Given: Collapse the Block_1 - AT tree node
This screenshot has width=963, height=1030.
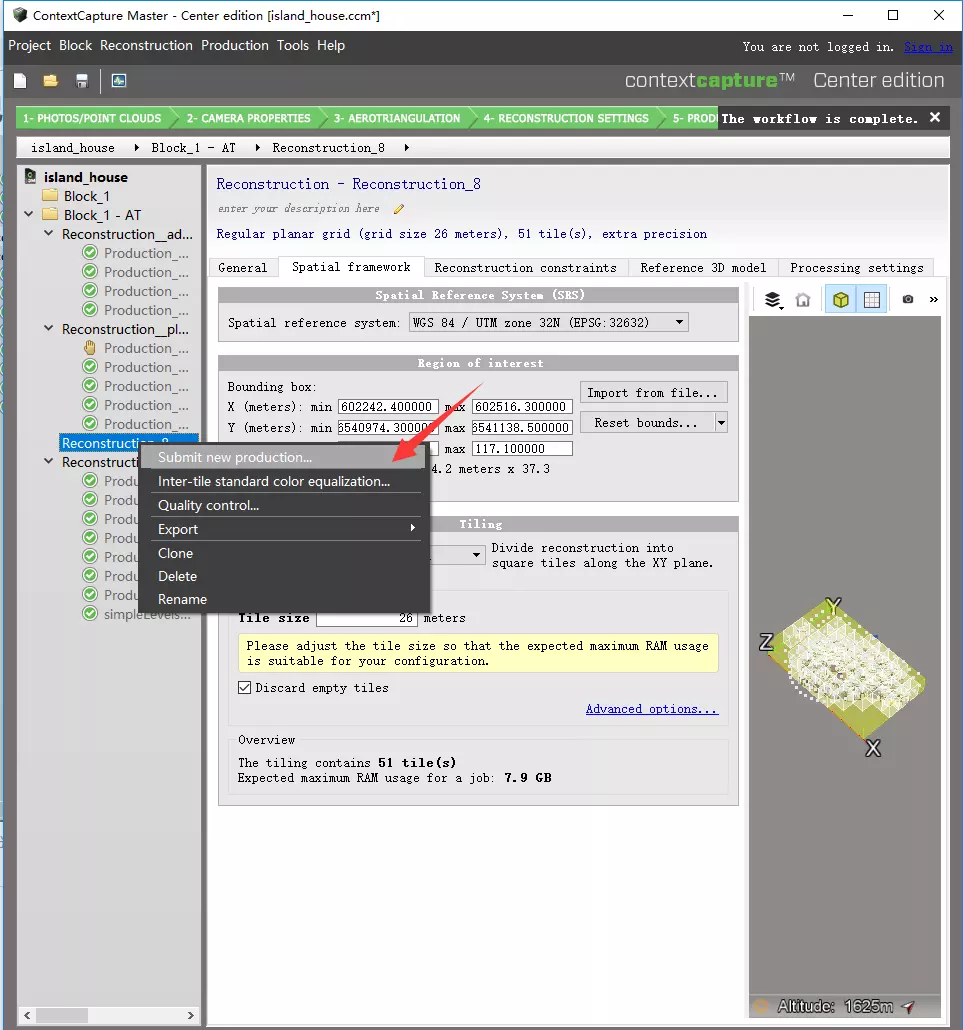Looking at the screenshot, I should point(29,214).
